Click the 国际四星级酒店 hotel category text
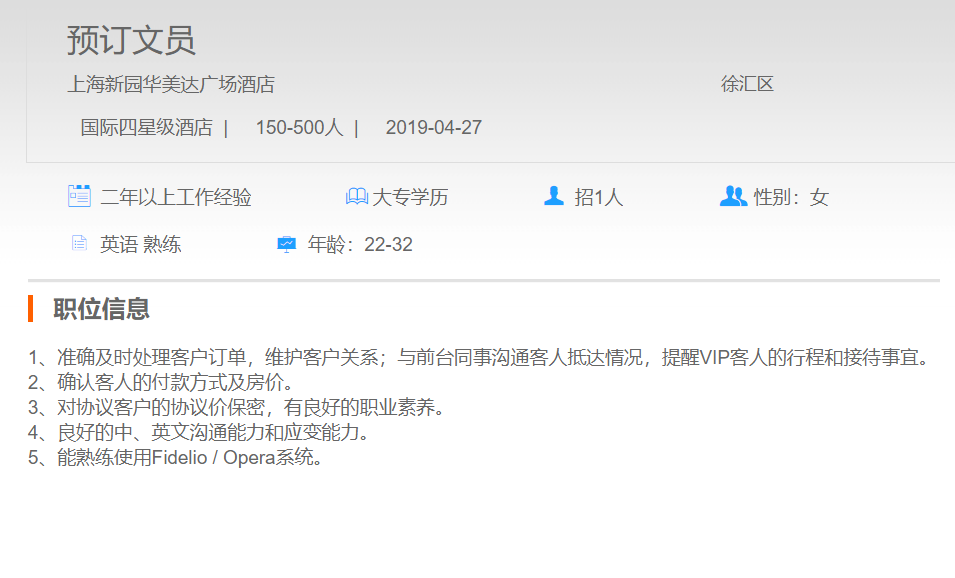This screenshot has width=955, height=578. [x=146, y=128]
